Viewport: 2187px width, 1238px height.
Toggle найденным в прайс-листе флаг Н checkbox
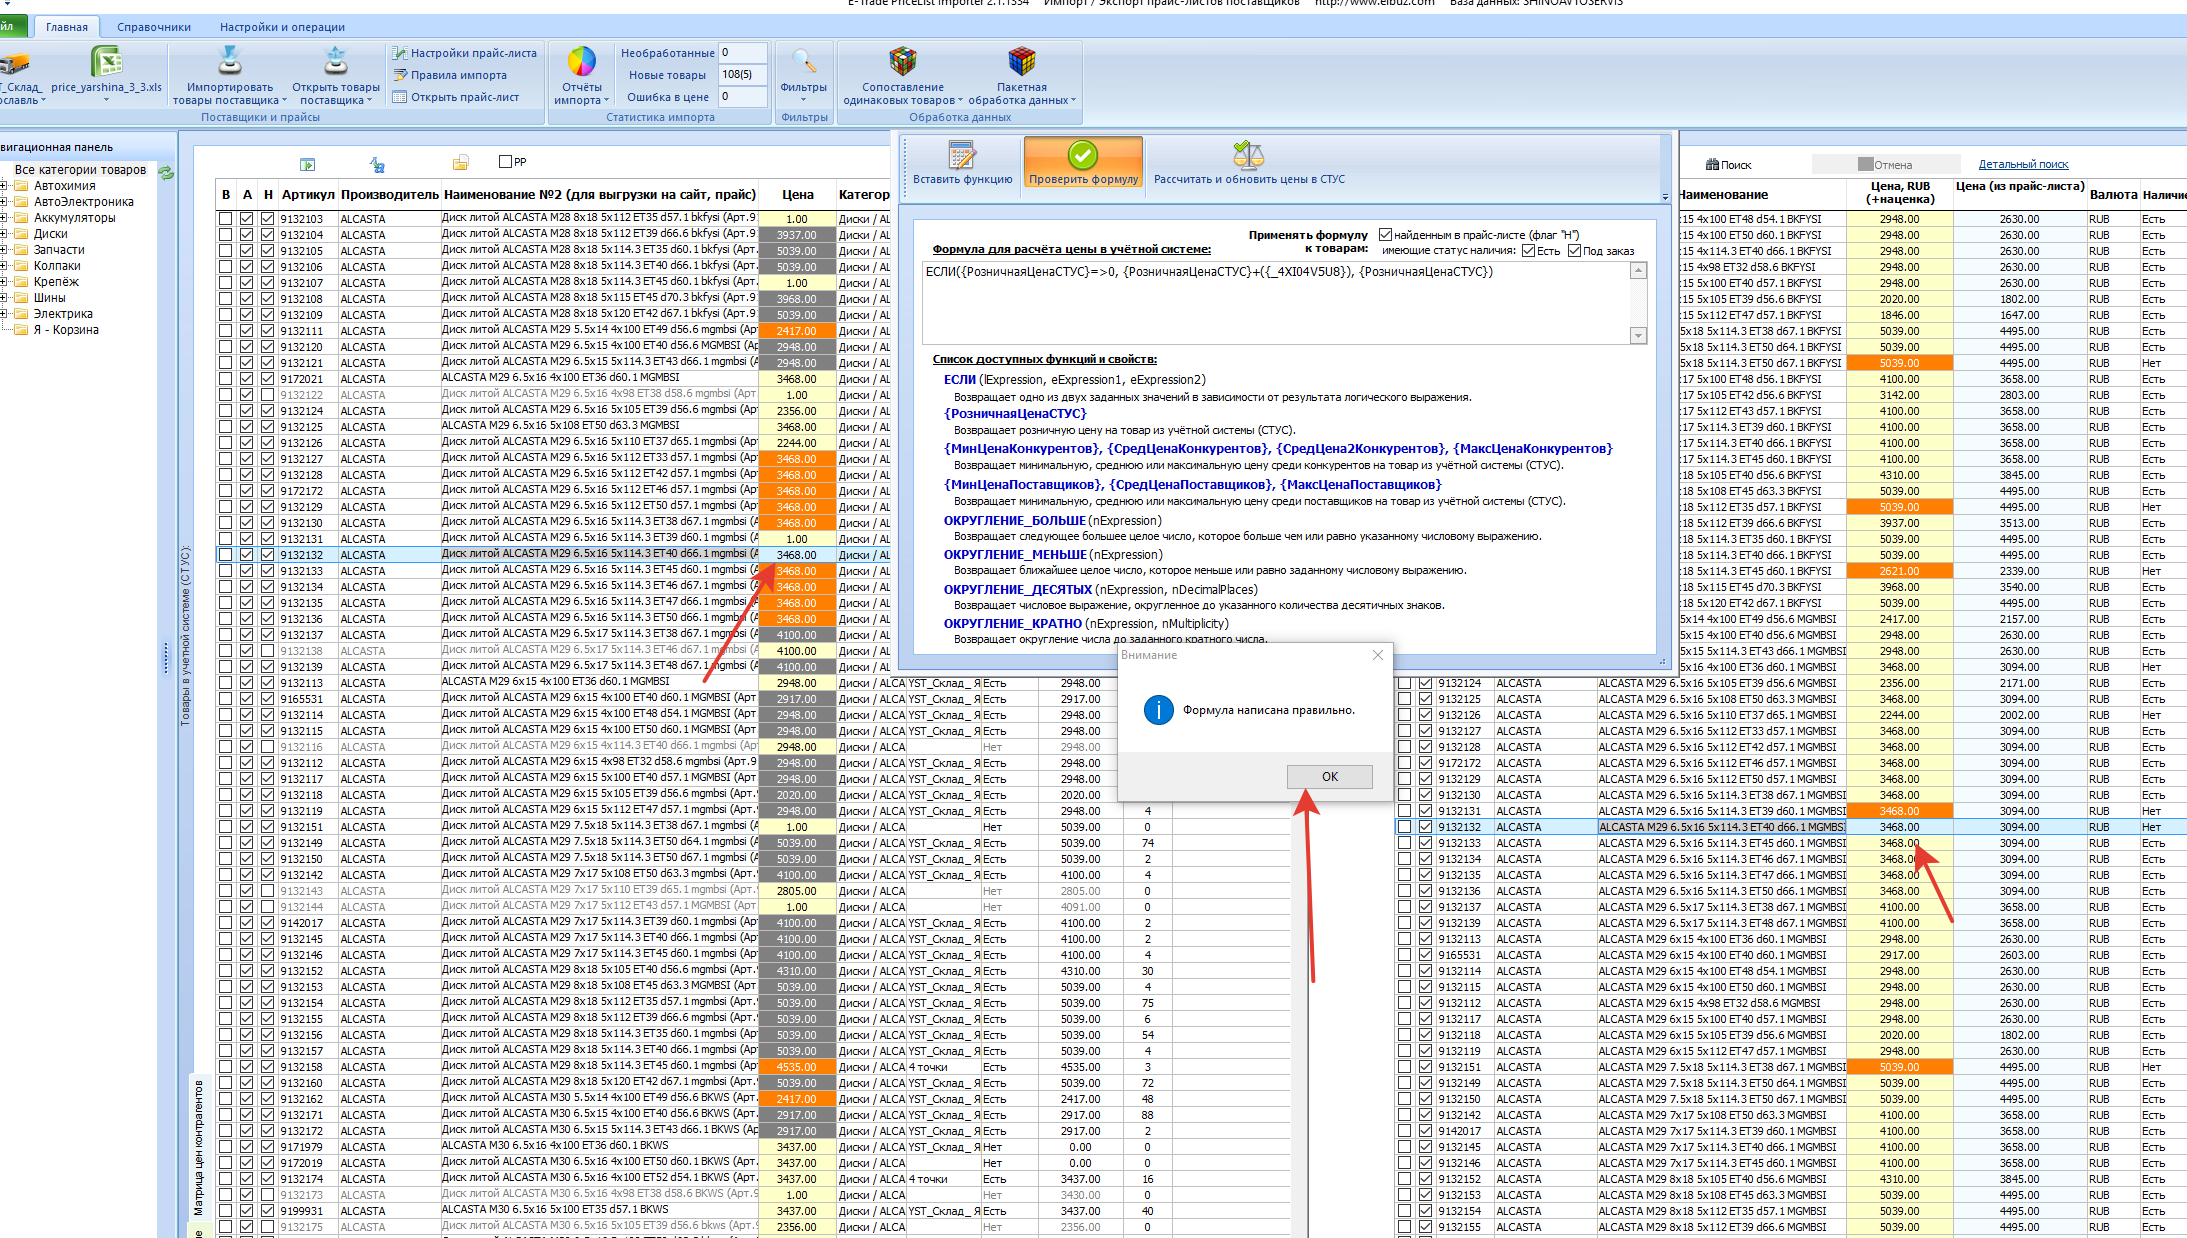tap(1385, 235)
